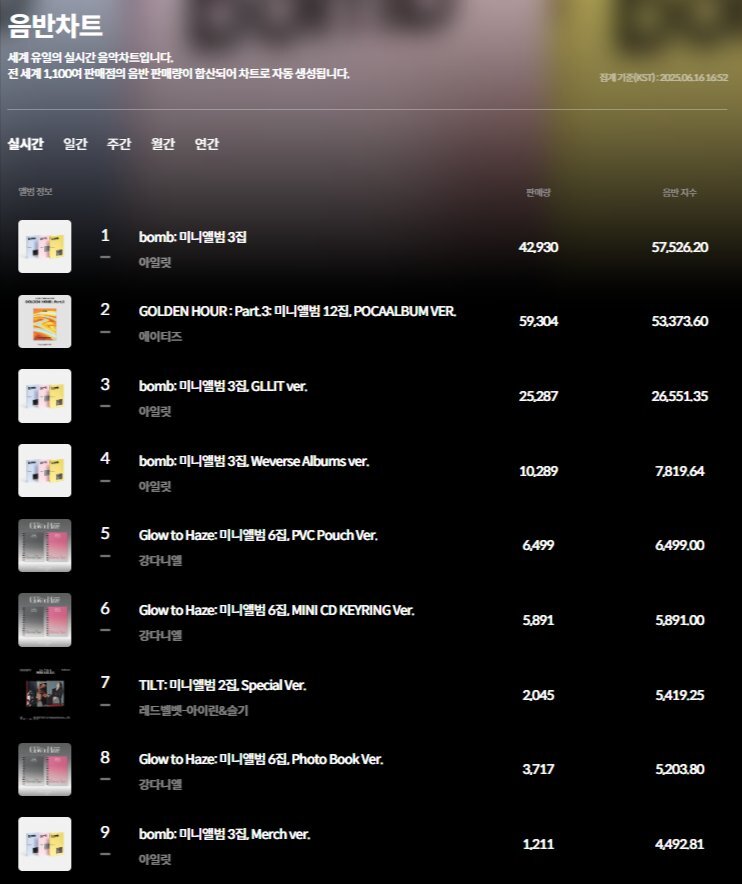
Task: Click sales value 6,499
Action: point(538,545)
